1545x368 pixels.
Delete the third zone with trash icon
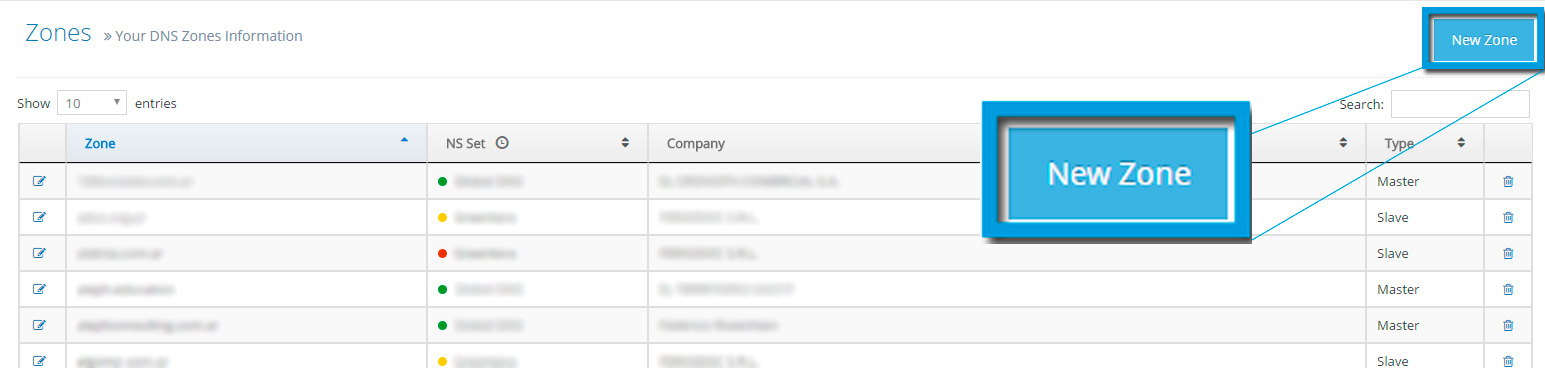click(1508, 253)
